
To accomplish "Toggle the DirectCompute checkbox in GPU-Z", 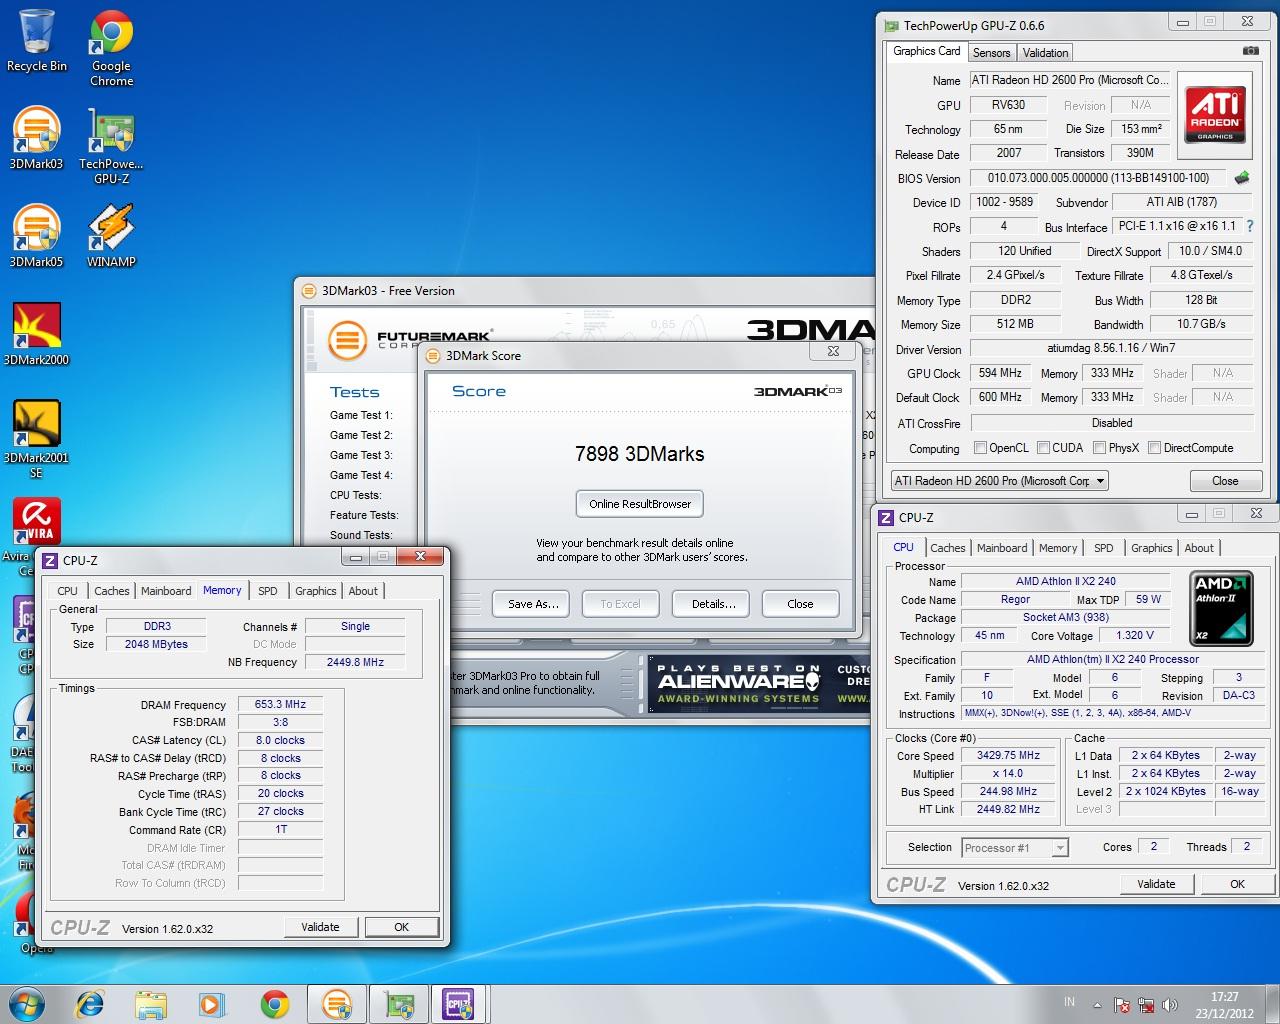I will pyautogui.click(x=1154, y=448).
